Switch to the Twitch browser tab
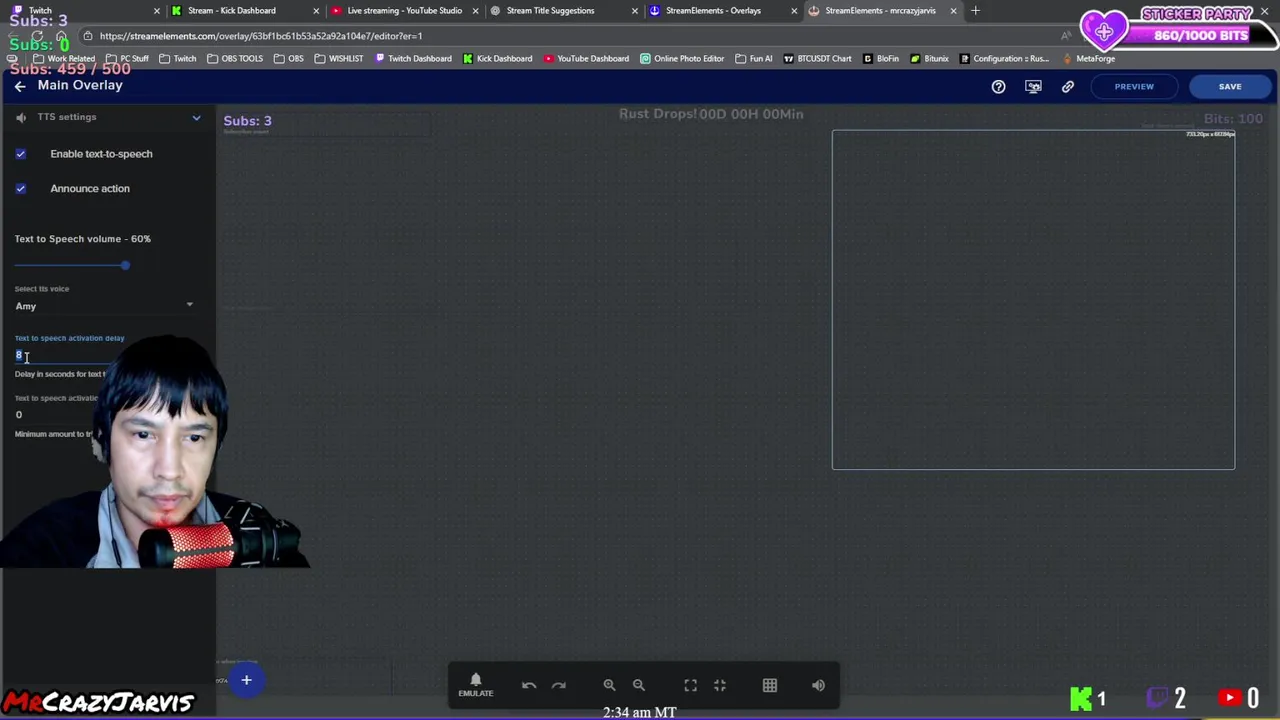 [x=85, y=11]
